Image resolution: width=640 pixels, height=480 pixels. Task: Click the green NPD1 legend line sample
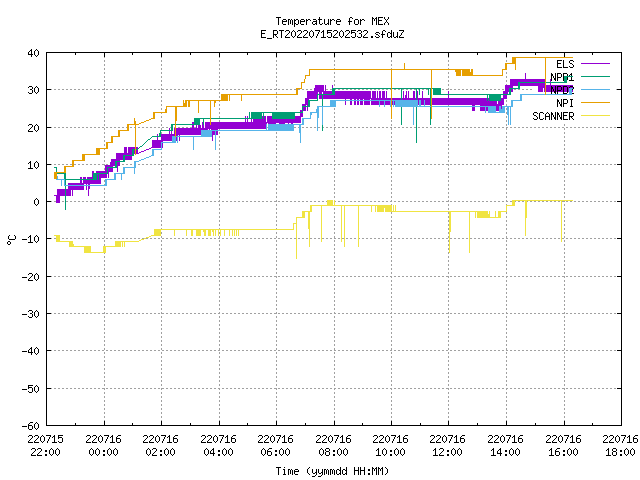coord(596,76)
